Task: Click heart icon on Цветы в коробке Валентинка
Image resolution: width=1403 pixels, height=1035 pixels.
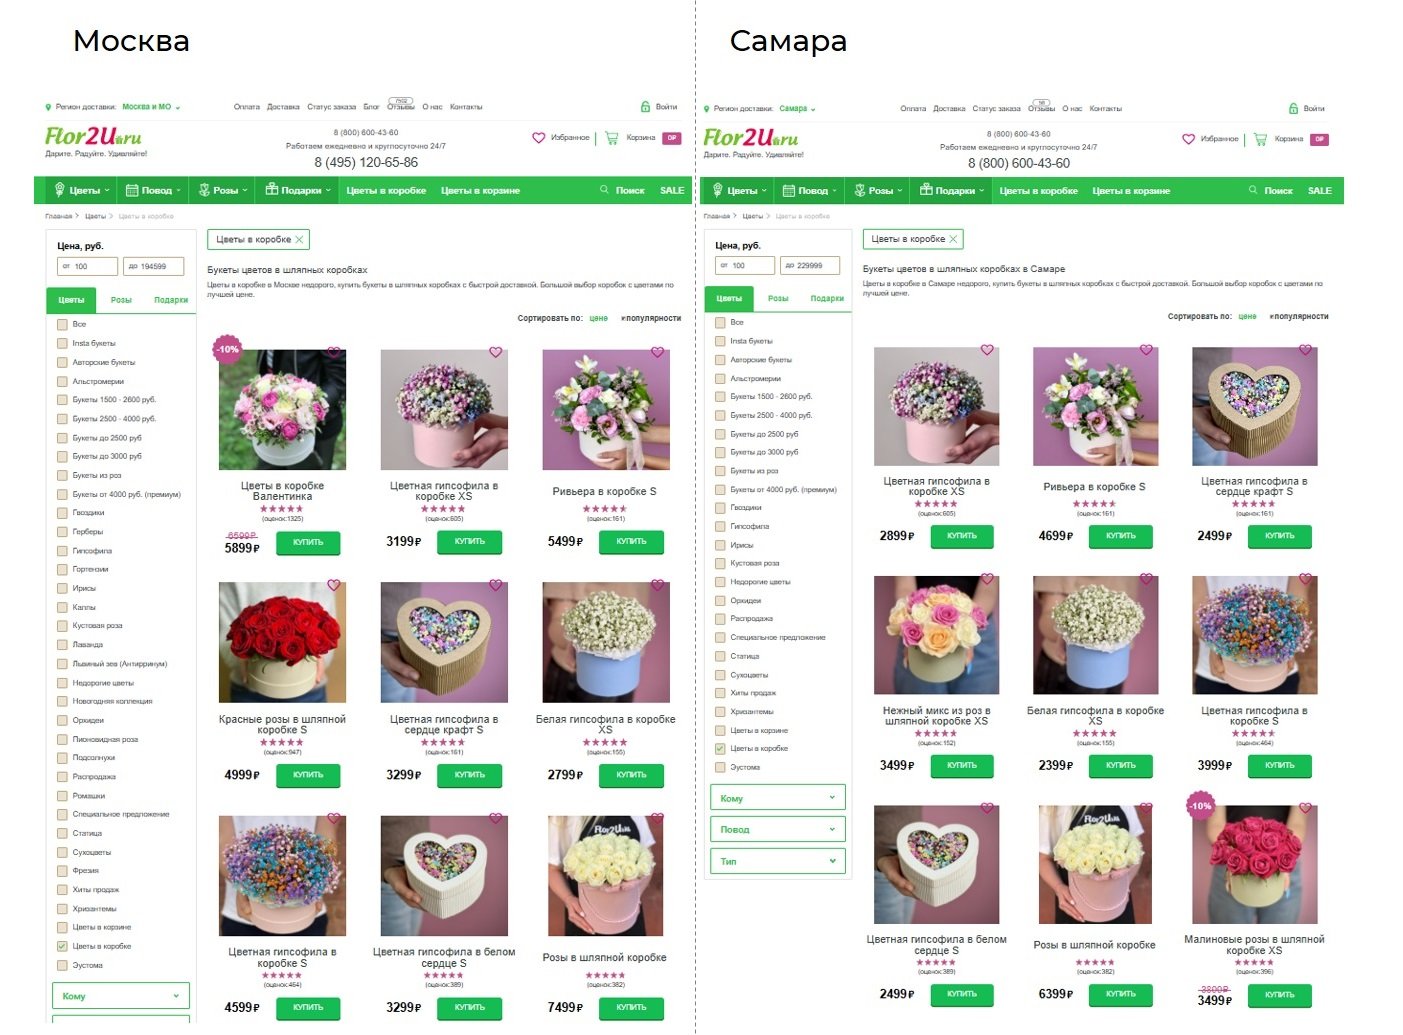Action: coord(334,352)
